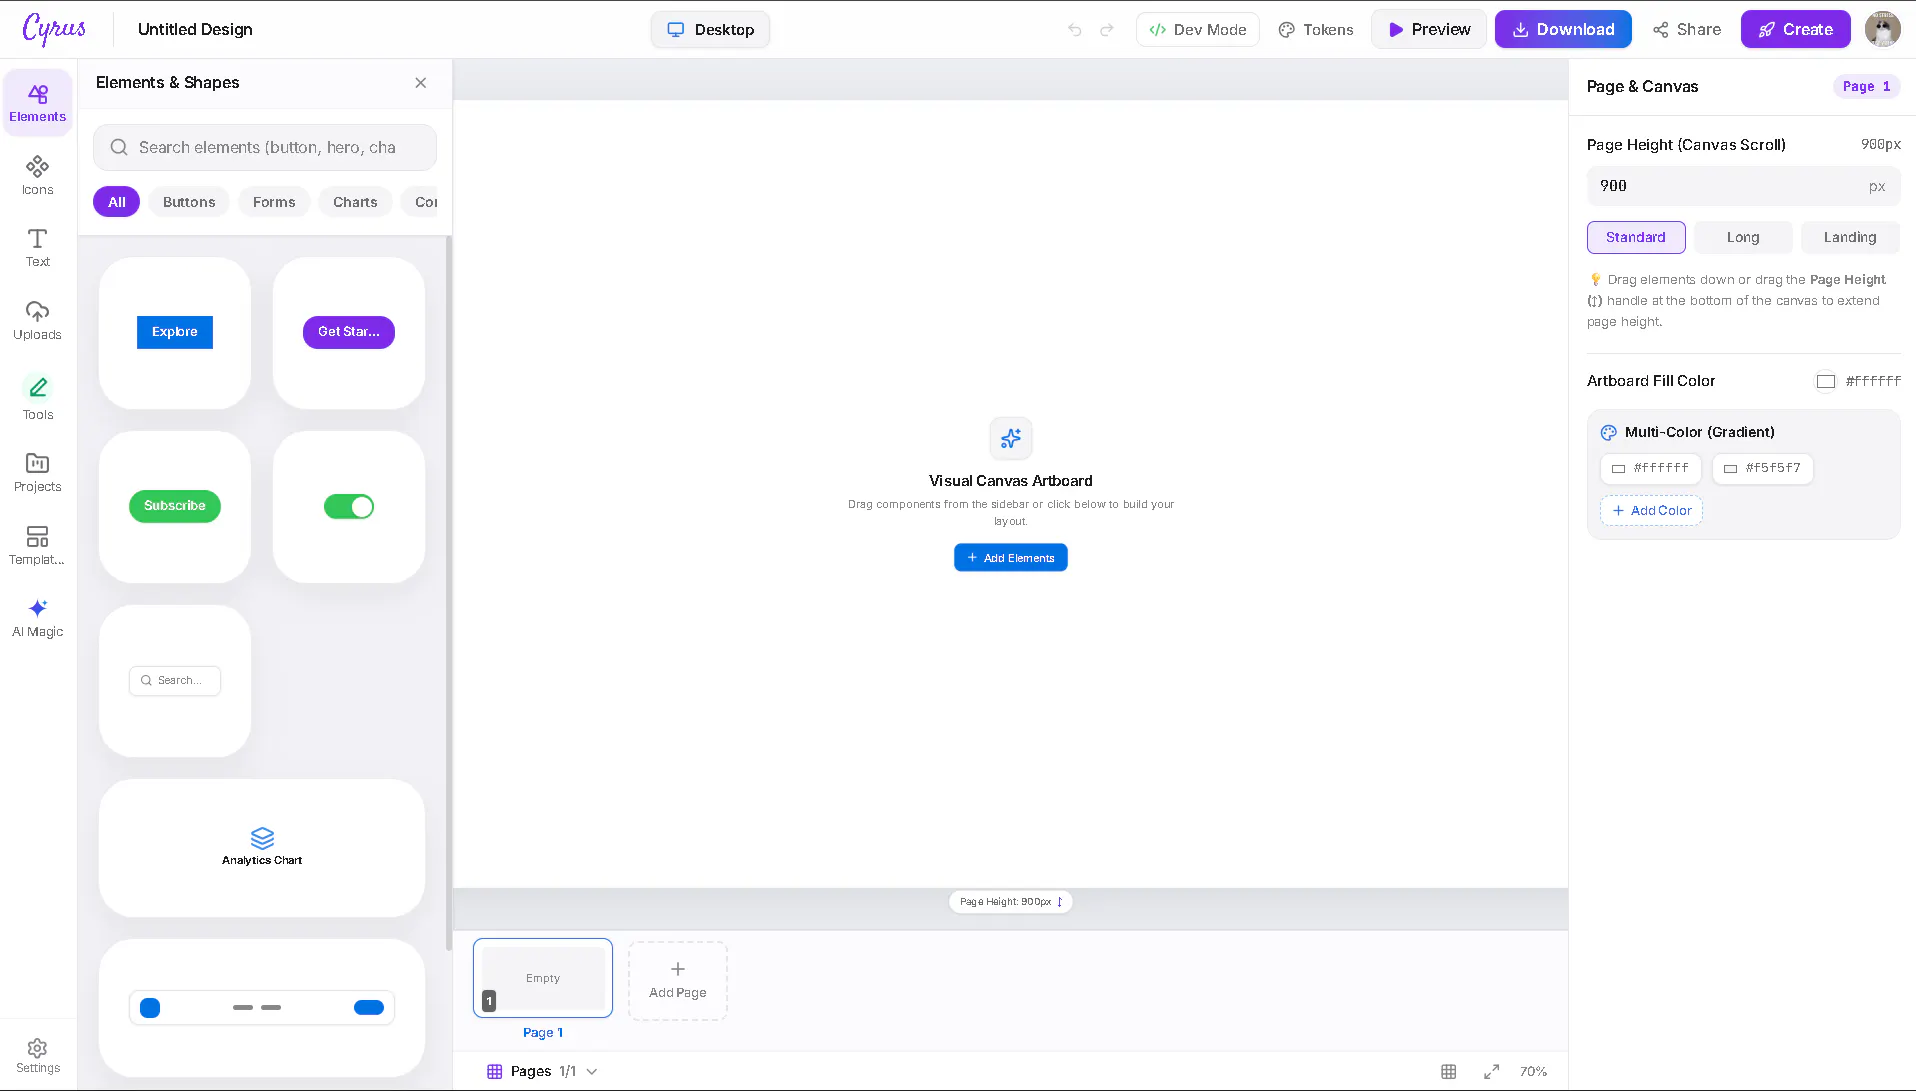The width and height of the screenshot is (1916, 1091).
Task: Select the Long page height preset
Action: click(x=1743, y=238)
